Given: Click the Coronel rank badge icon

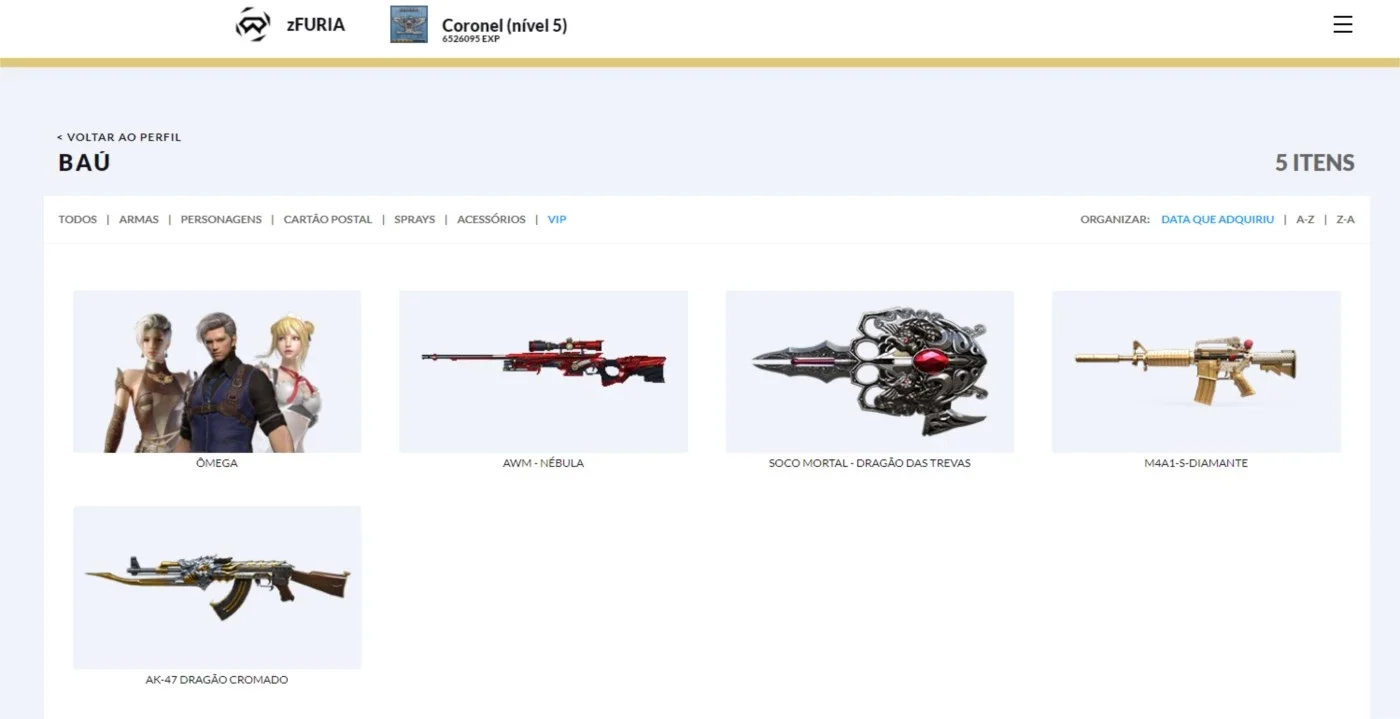Looking at the screenshot, I should tap(408, 25).
